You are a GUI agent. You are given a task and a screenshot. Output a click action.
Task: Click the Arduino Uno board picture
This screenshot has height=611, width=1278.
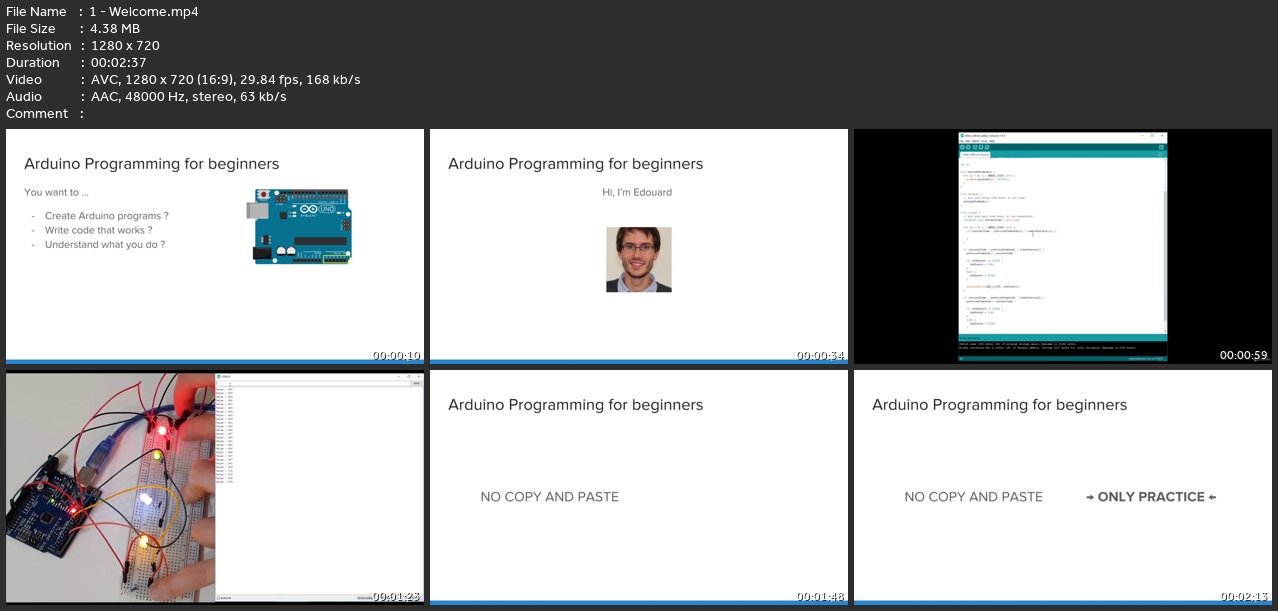point(300,226)
